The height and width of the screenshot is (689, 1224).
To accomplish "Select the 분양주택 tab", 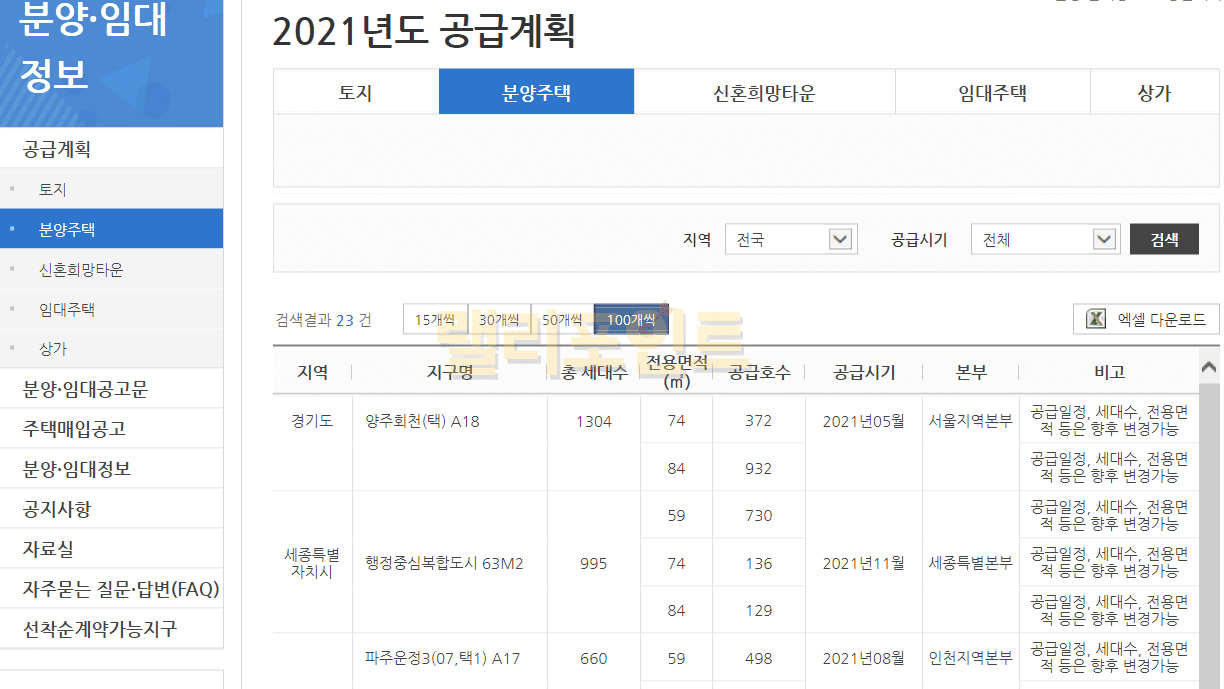I will (x=536, y=93).
